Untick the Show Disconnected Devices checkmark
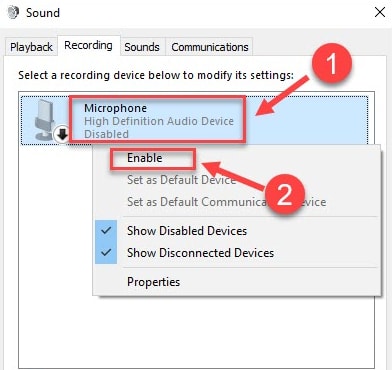This screenshot has width=392, height=370. coord(106,253)
